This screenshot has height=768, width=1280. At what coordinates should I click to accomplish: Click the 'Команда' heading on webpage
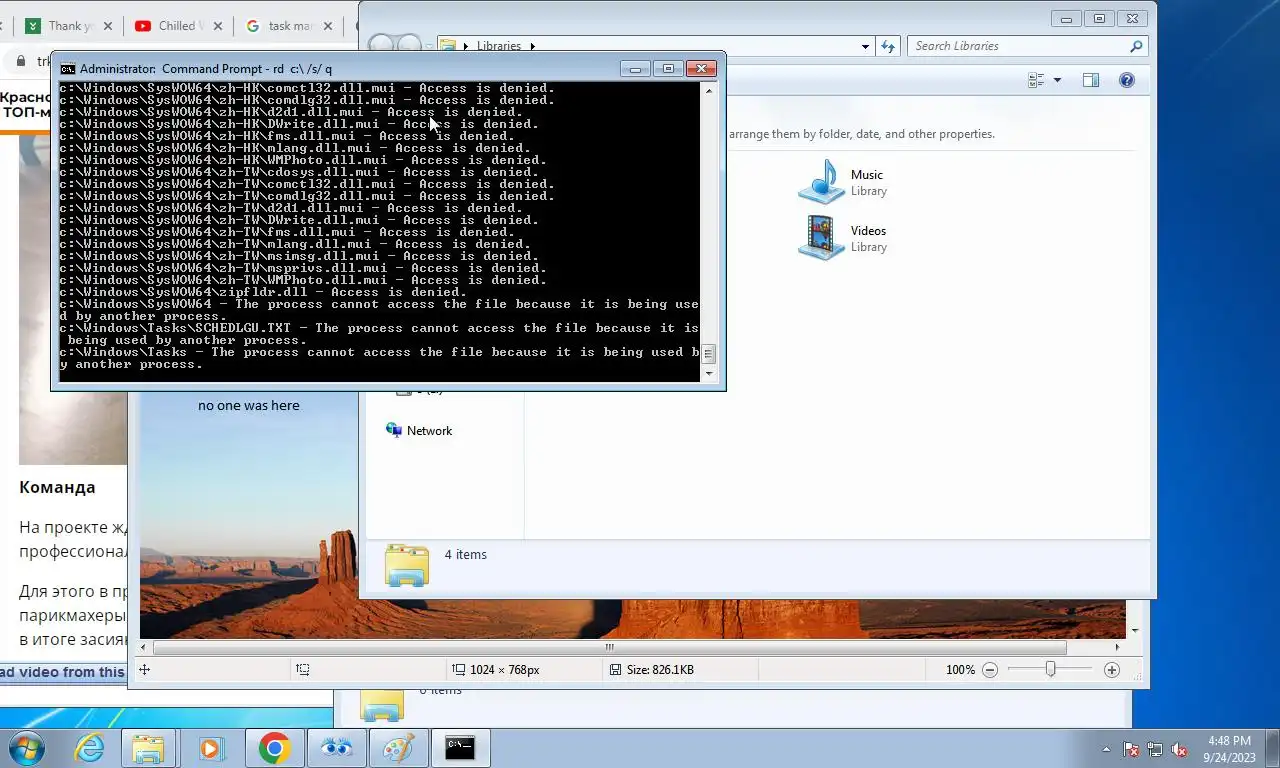click(x=57, y=488)
